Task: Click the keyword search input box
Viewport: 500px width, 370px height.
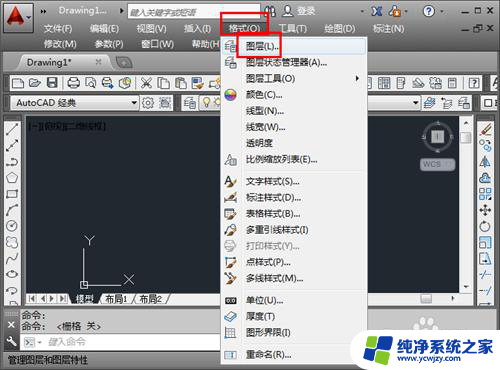Action: point(193,12)
